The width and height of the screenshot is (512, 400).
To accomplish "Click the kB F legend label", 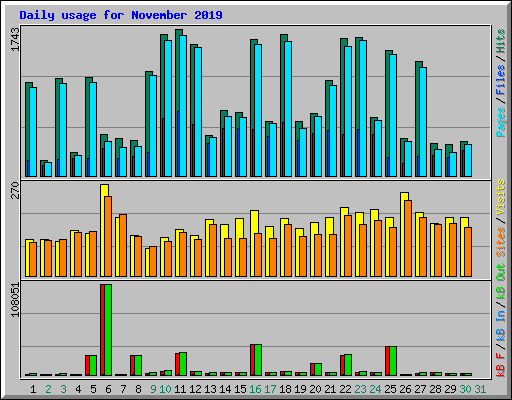I will tap(501, 366).
